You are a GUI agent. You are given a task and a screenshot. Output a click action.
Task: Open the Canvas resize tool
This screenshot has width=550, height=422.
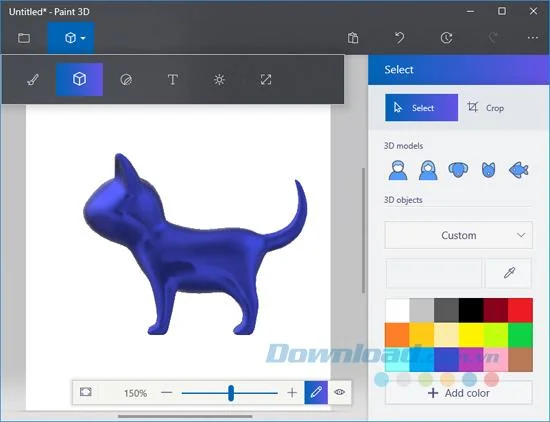(x=266, y=80)
